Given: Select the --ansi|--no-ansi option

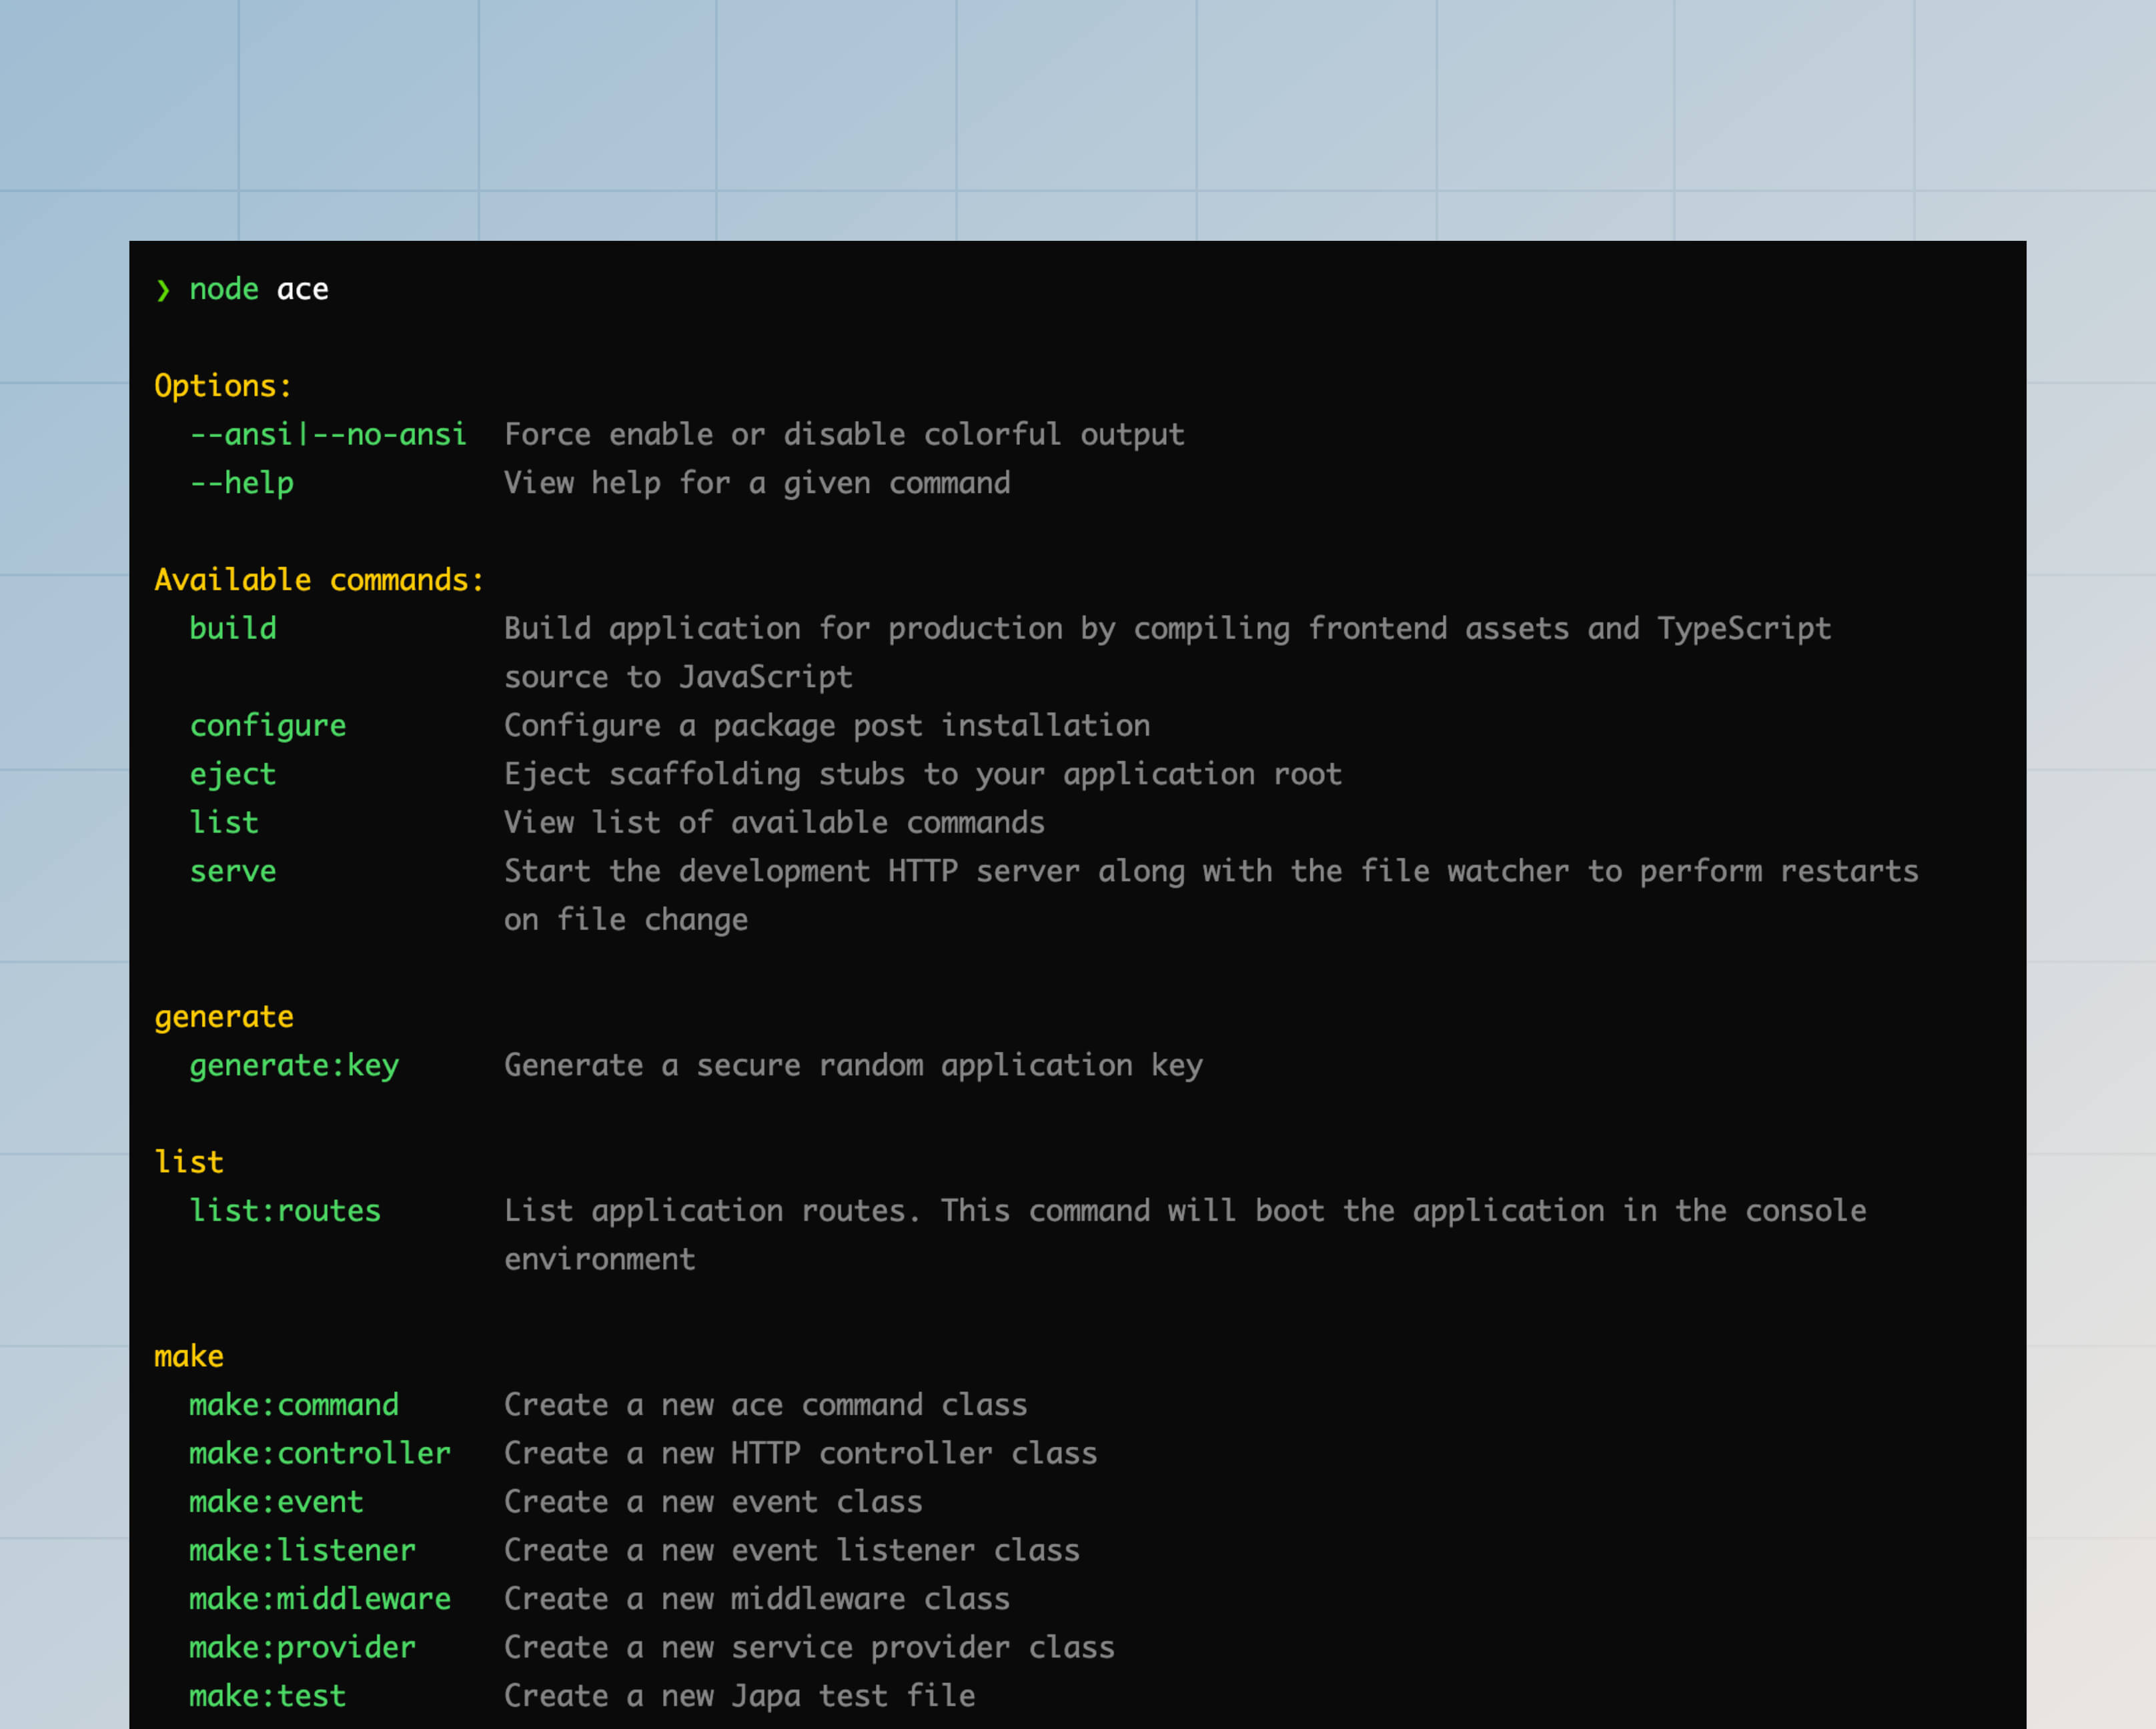Looking at the screenshot, I should (x=328, y=434).
